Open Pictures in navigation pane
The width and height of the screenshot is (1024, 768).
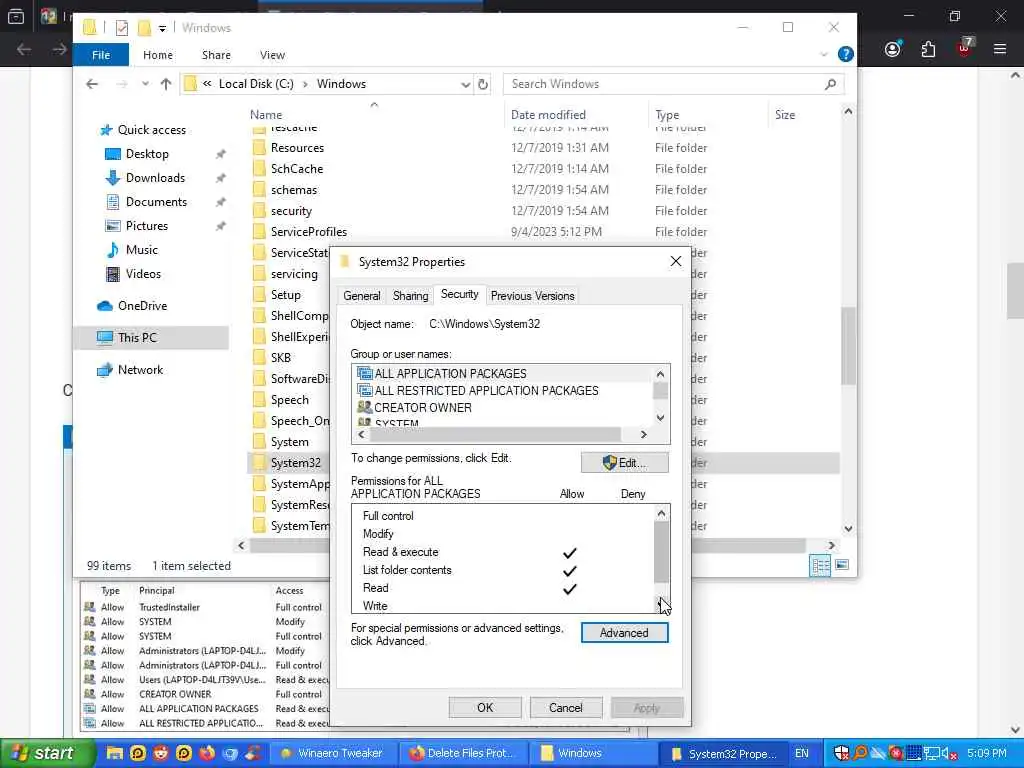(x=146, y=226)
